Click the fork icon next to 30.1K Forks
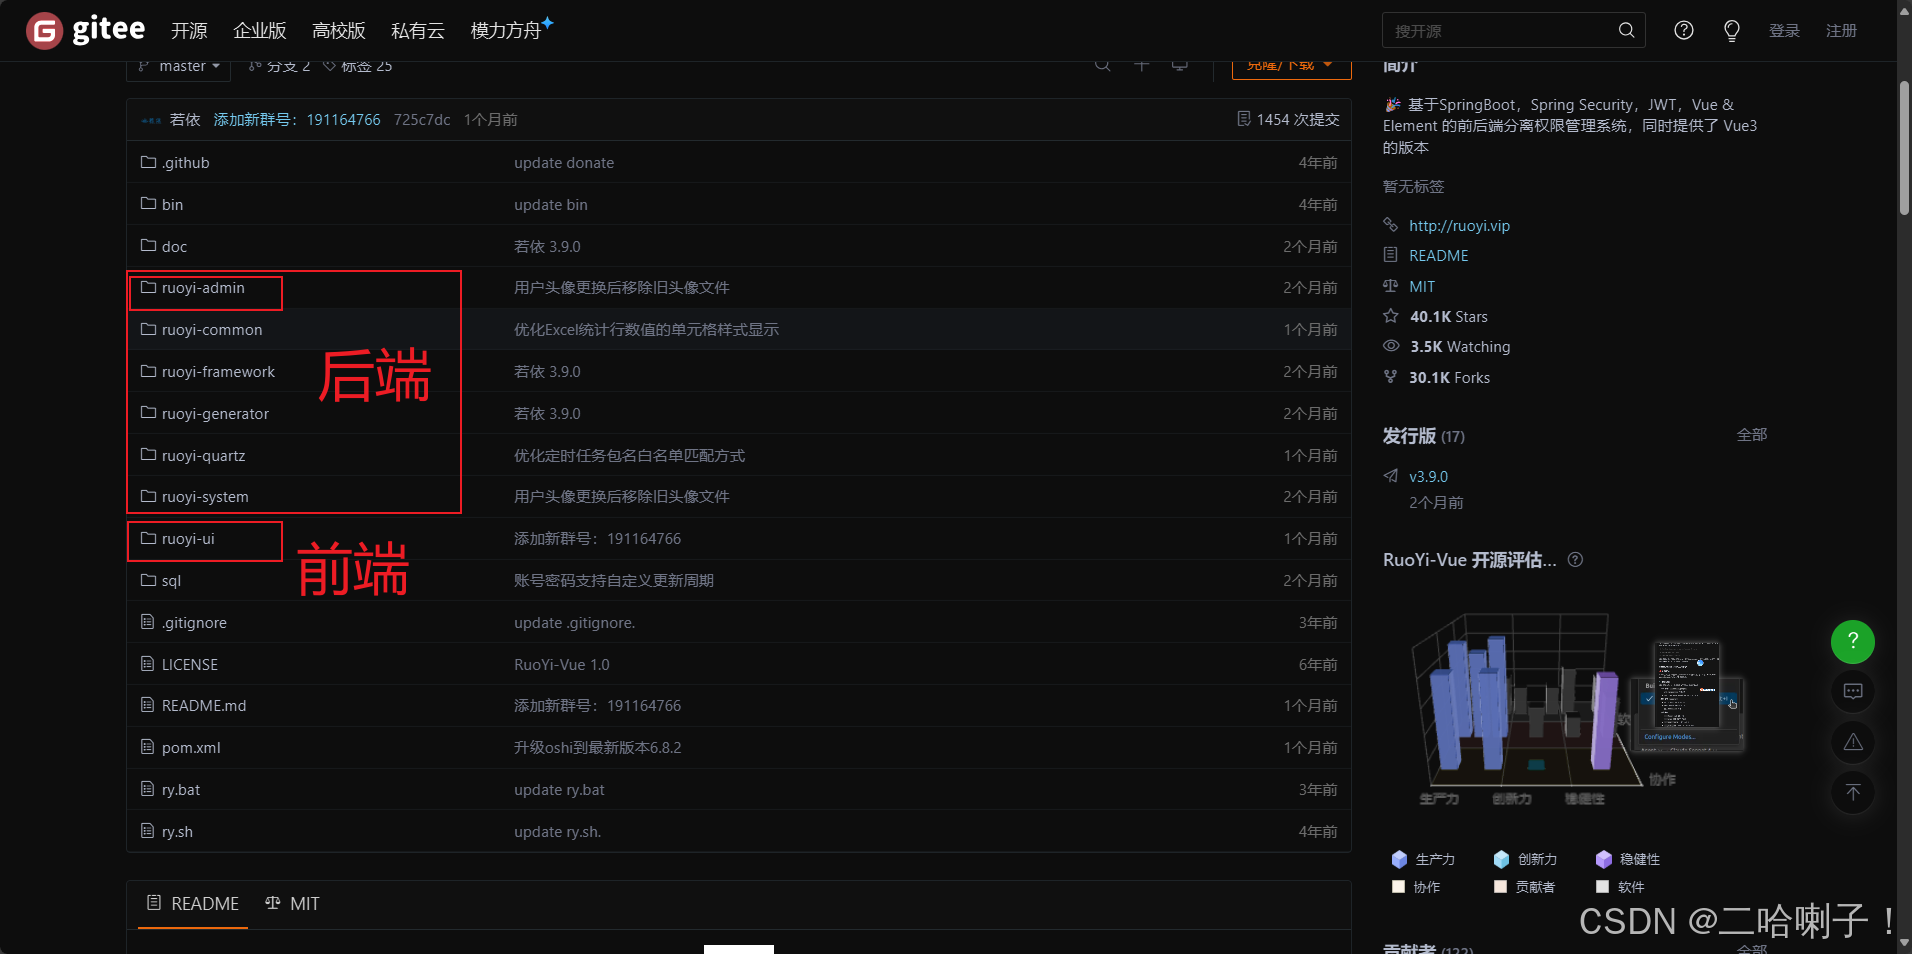Screen dimensions: 1912x954 click(1390, 377)
